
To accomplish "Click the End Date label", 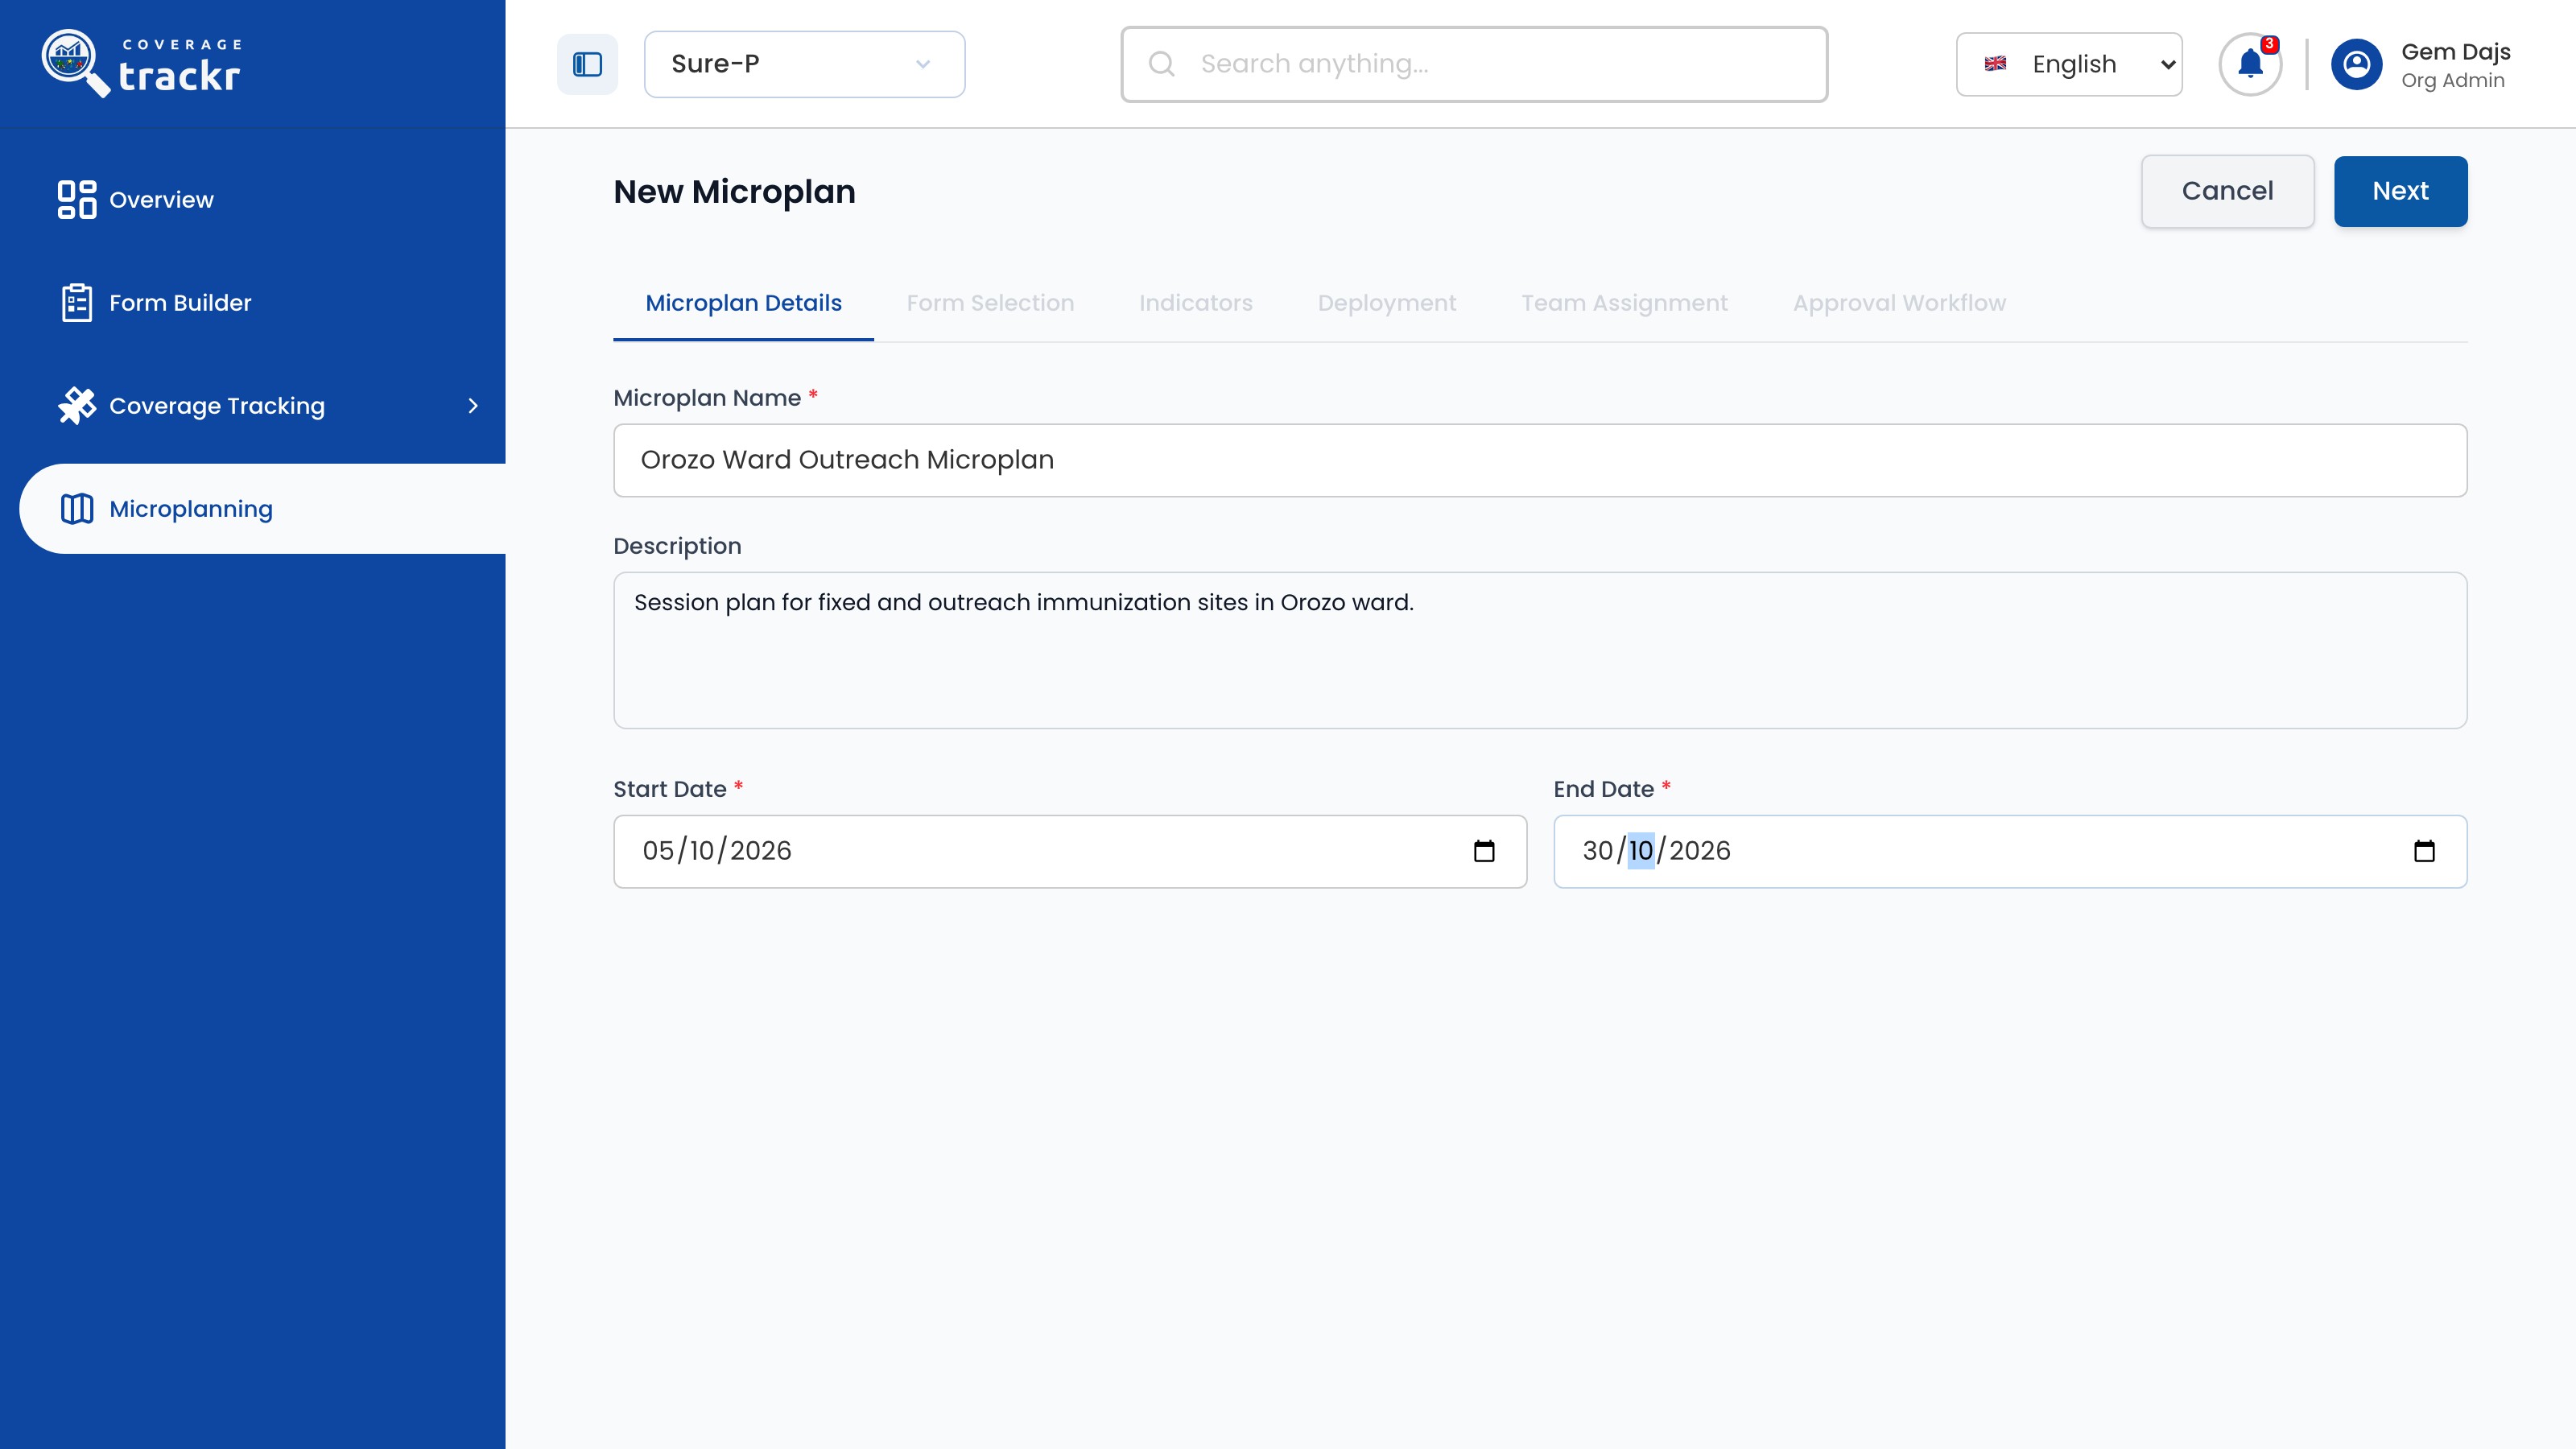I will pyautogui.click(x=1603, y=789).
